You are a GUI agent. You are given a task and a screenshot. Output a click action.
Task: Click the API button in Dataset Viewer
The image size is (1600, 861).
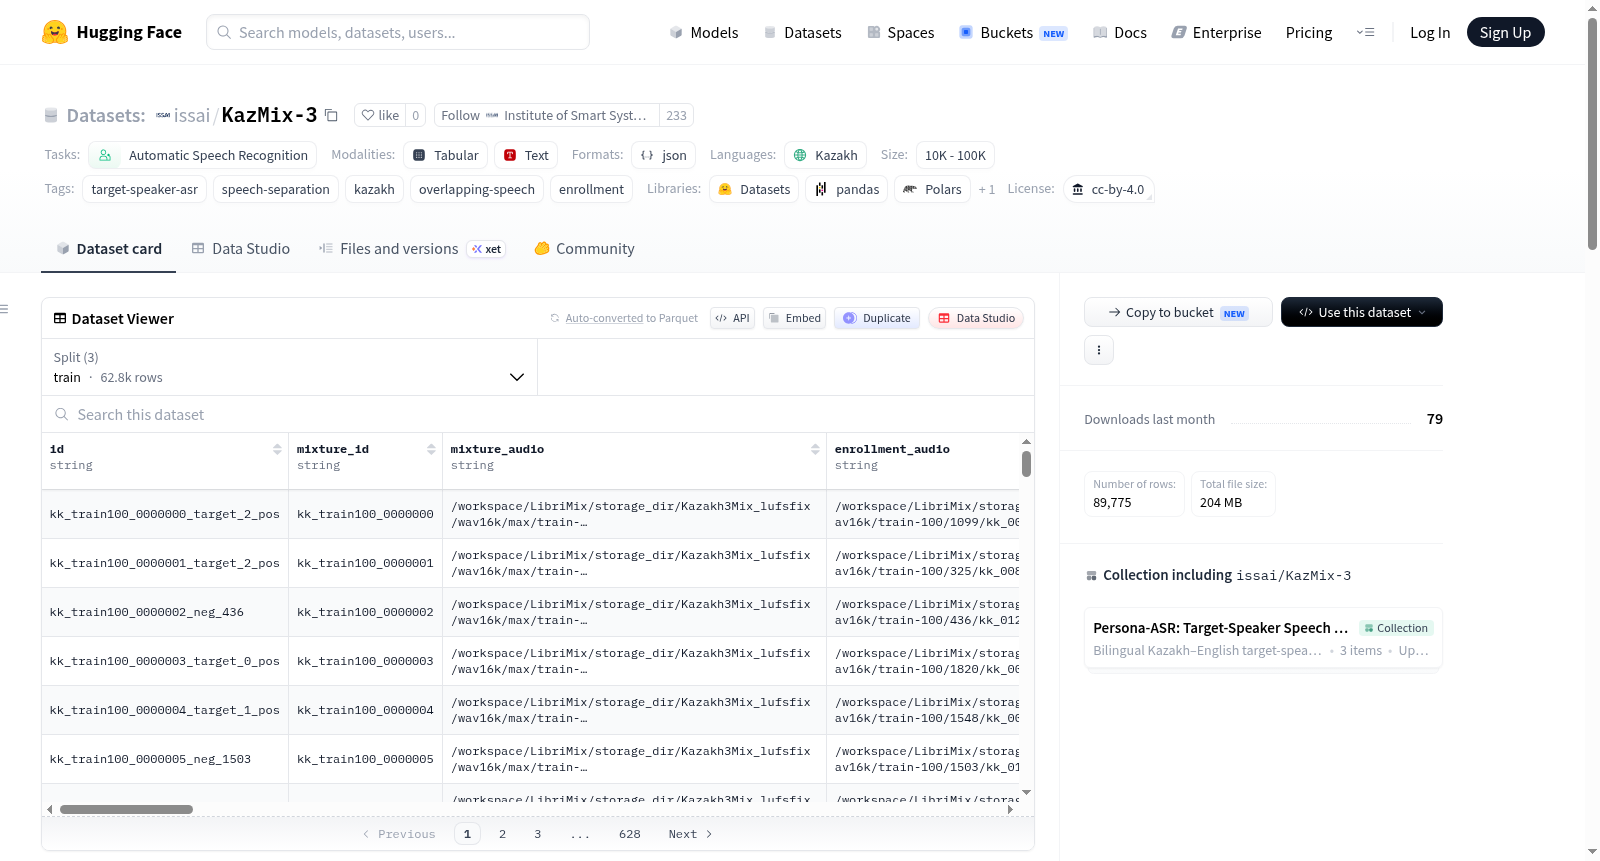732,318
